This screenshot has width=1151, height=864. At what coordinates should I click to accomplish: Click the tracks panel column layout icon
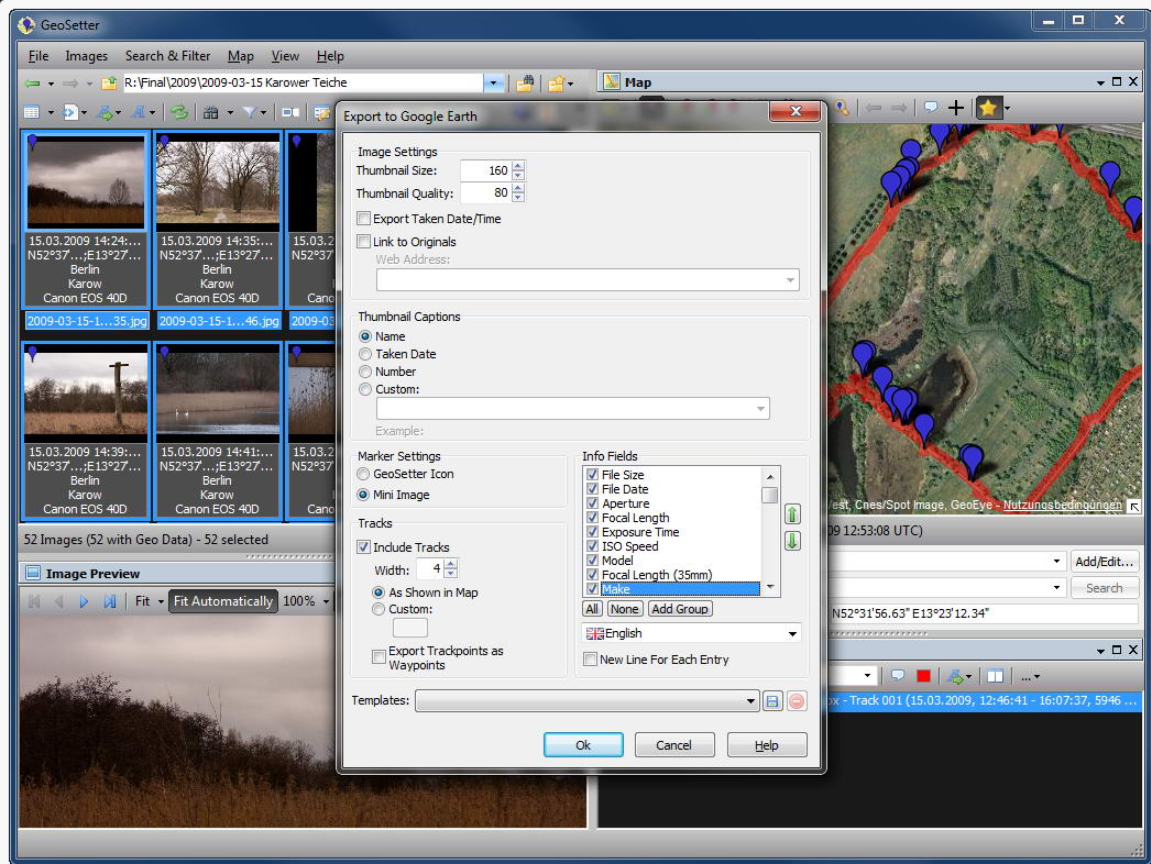coord(995,676)
